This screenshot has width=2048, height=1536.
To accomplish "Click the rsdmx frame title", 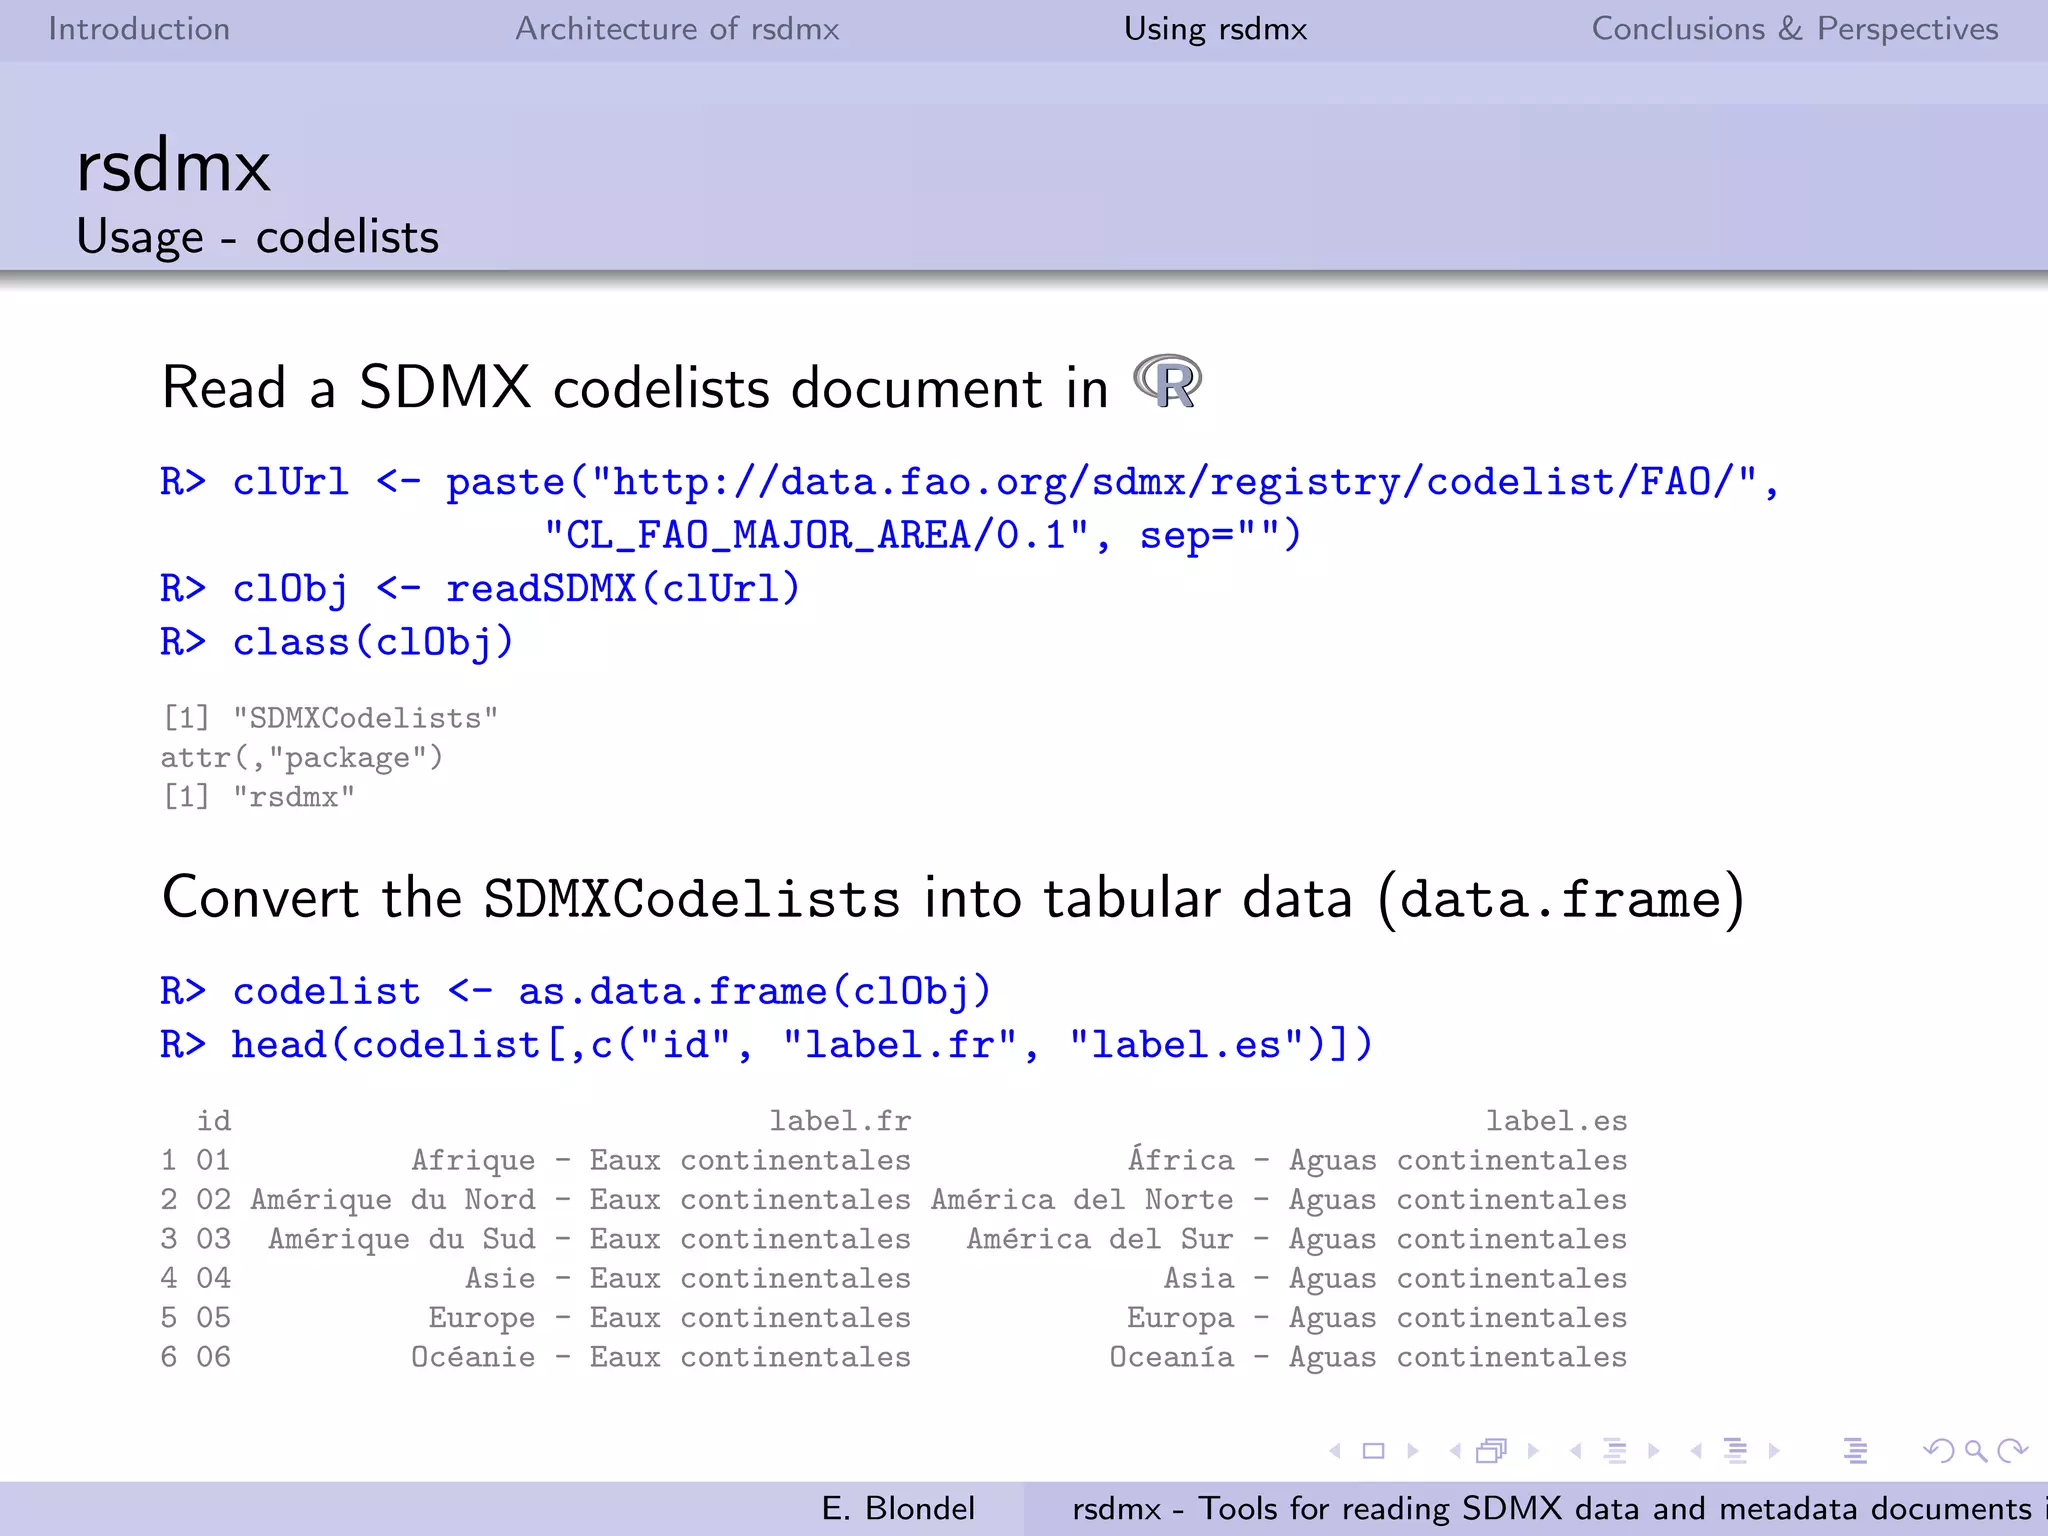I will point(173,166).
